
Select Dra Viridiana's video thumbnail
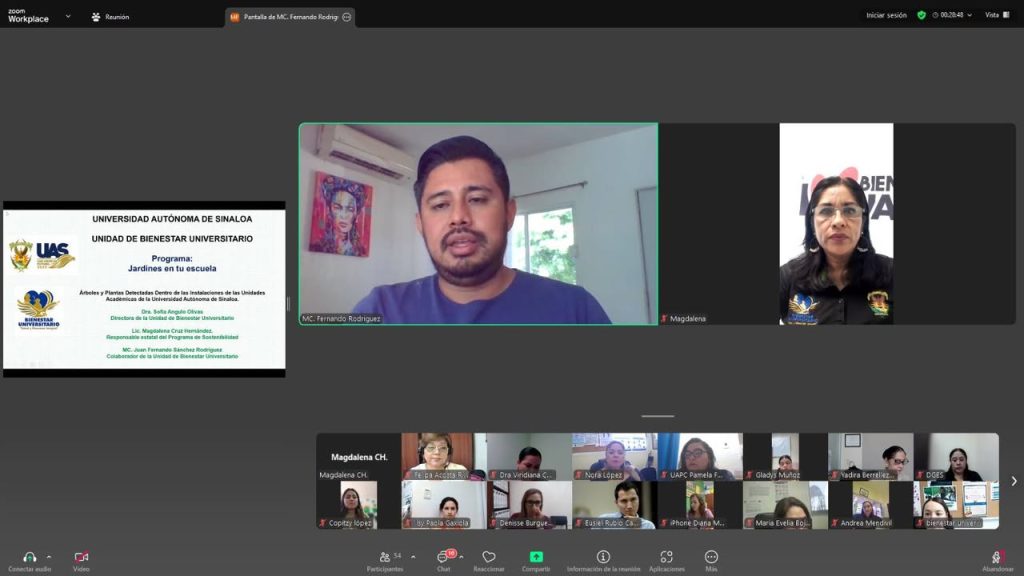coord(529,456)
